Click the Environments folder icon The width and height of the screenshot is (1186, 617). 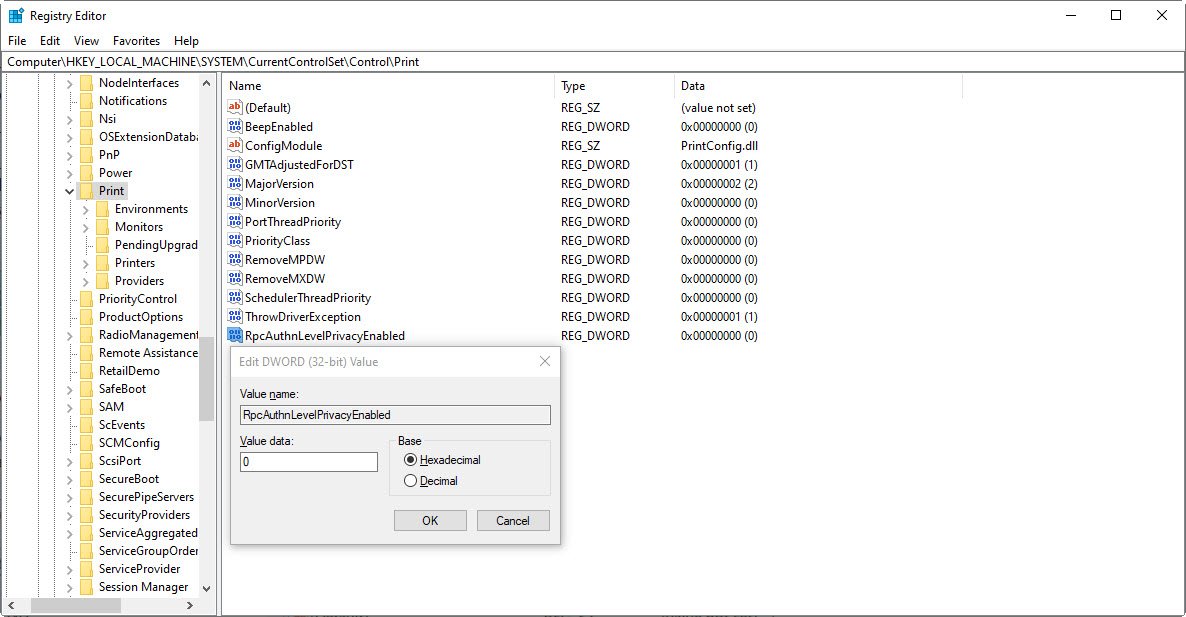coord(102,209)
